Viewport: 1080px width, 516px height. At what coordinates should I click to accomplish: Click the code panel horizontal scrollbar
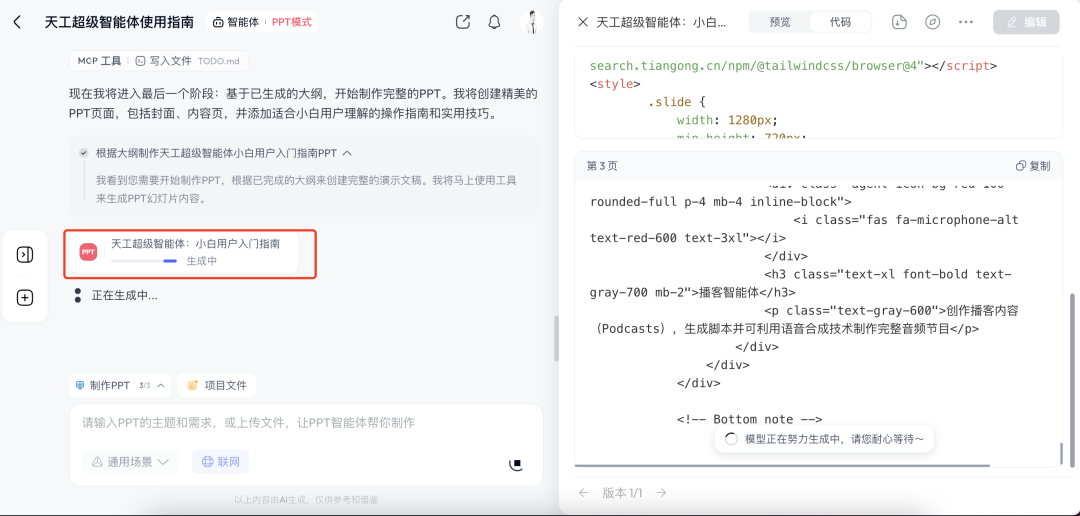[x=782, y=466]
